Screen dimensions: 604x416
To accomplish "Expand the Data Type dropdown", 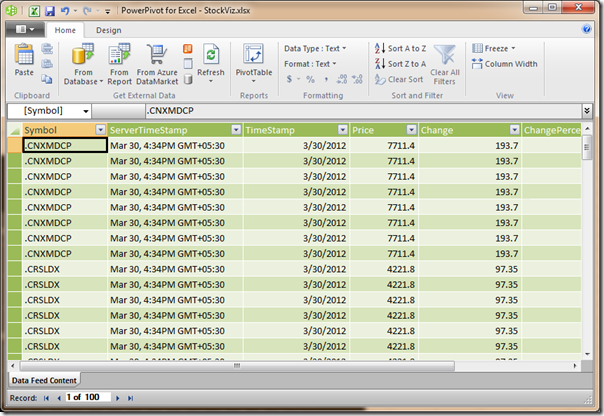I will click(313, 48).
